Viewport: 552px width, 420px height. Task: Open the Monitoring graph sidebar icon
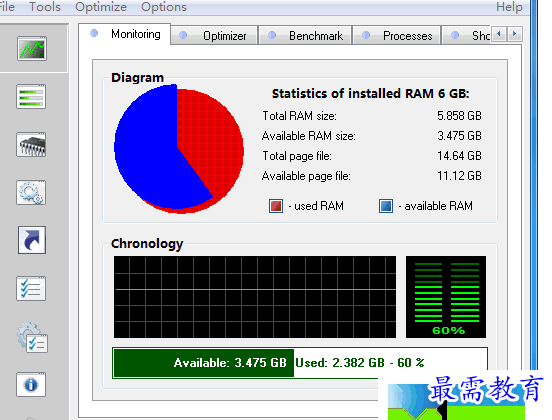point(32,49)
